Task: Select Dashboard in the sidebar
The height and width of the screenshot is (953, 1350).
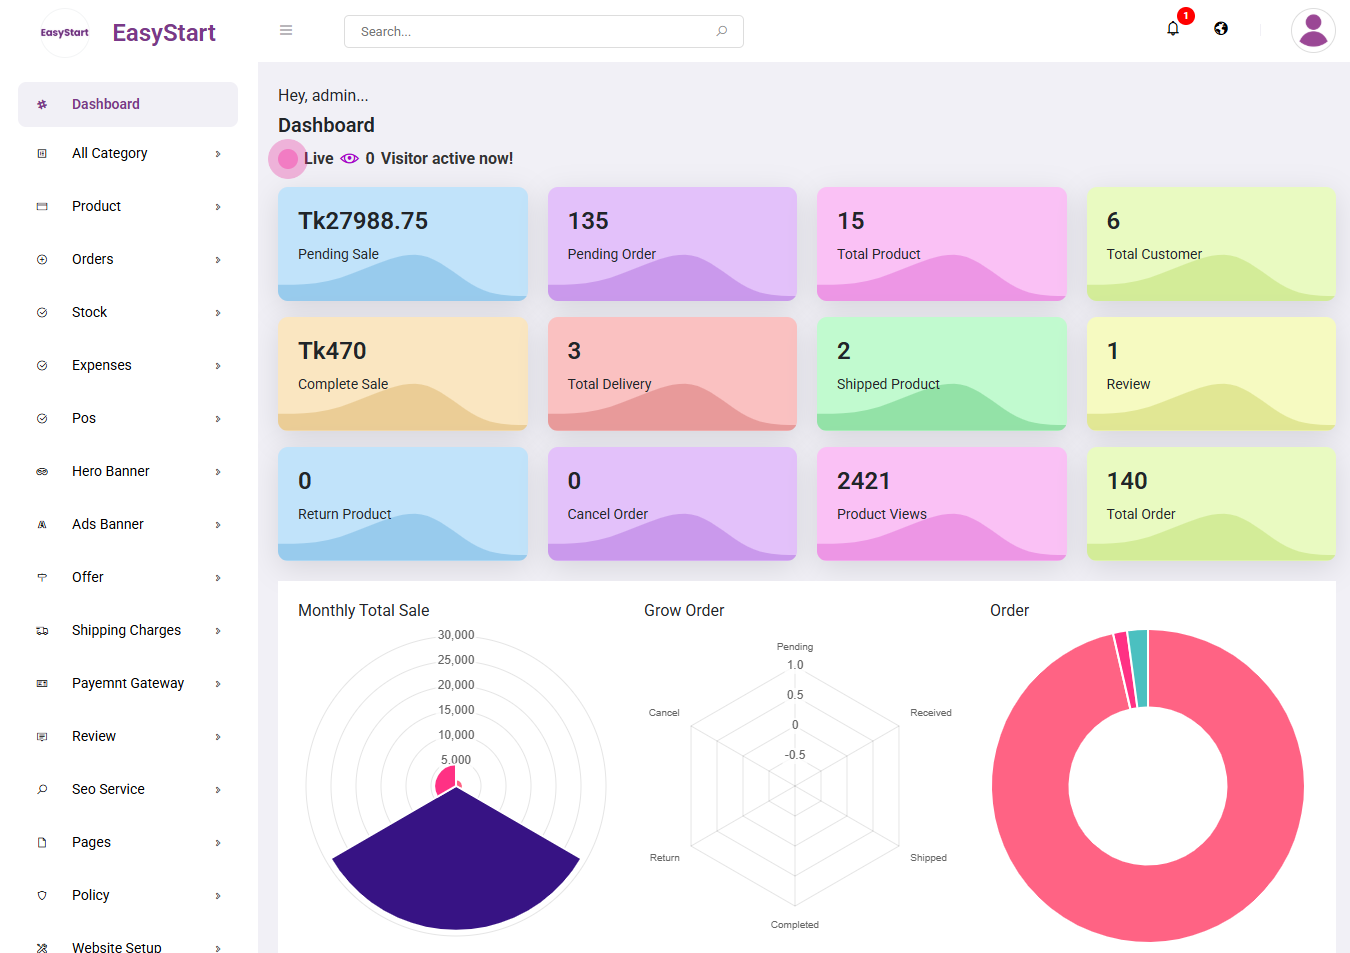Action: 106,104
